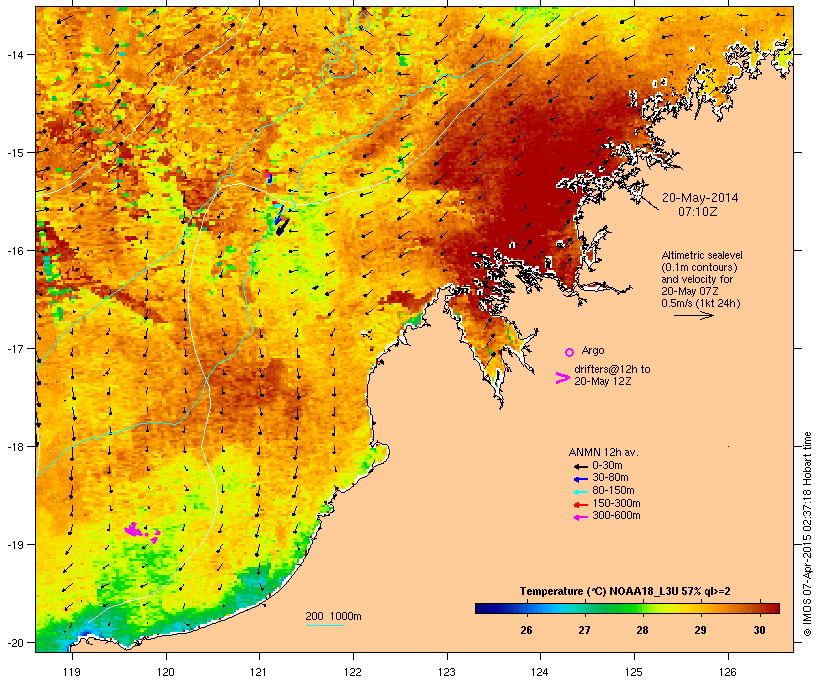The width and height of the screenshot is (820, 680).
Task: Click the latitude axis label -16
Action: pos(15,251)
